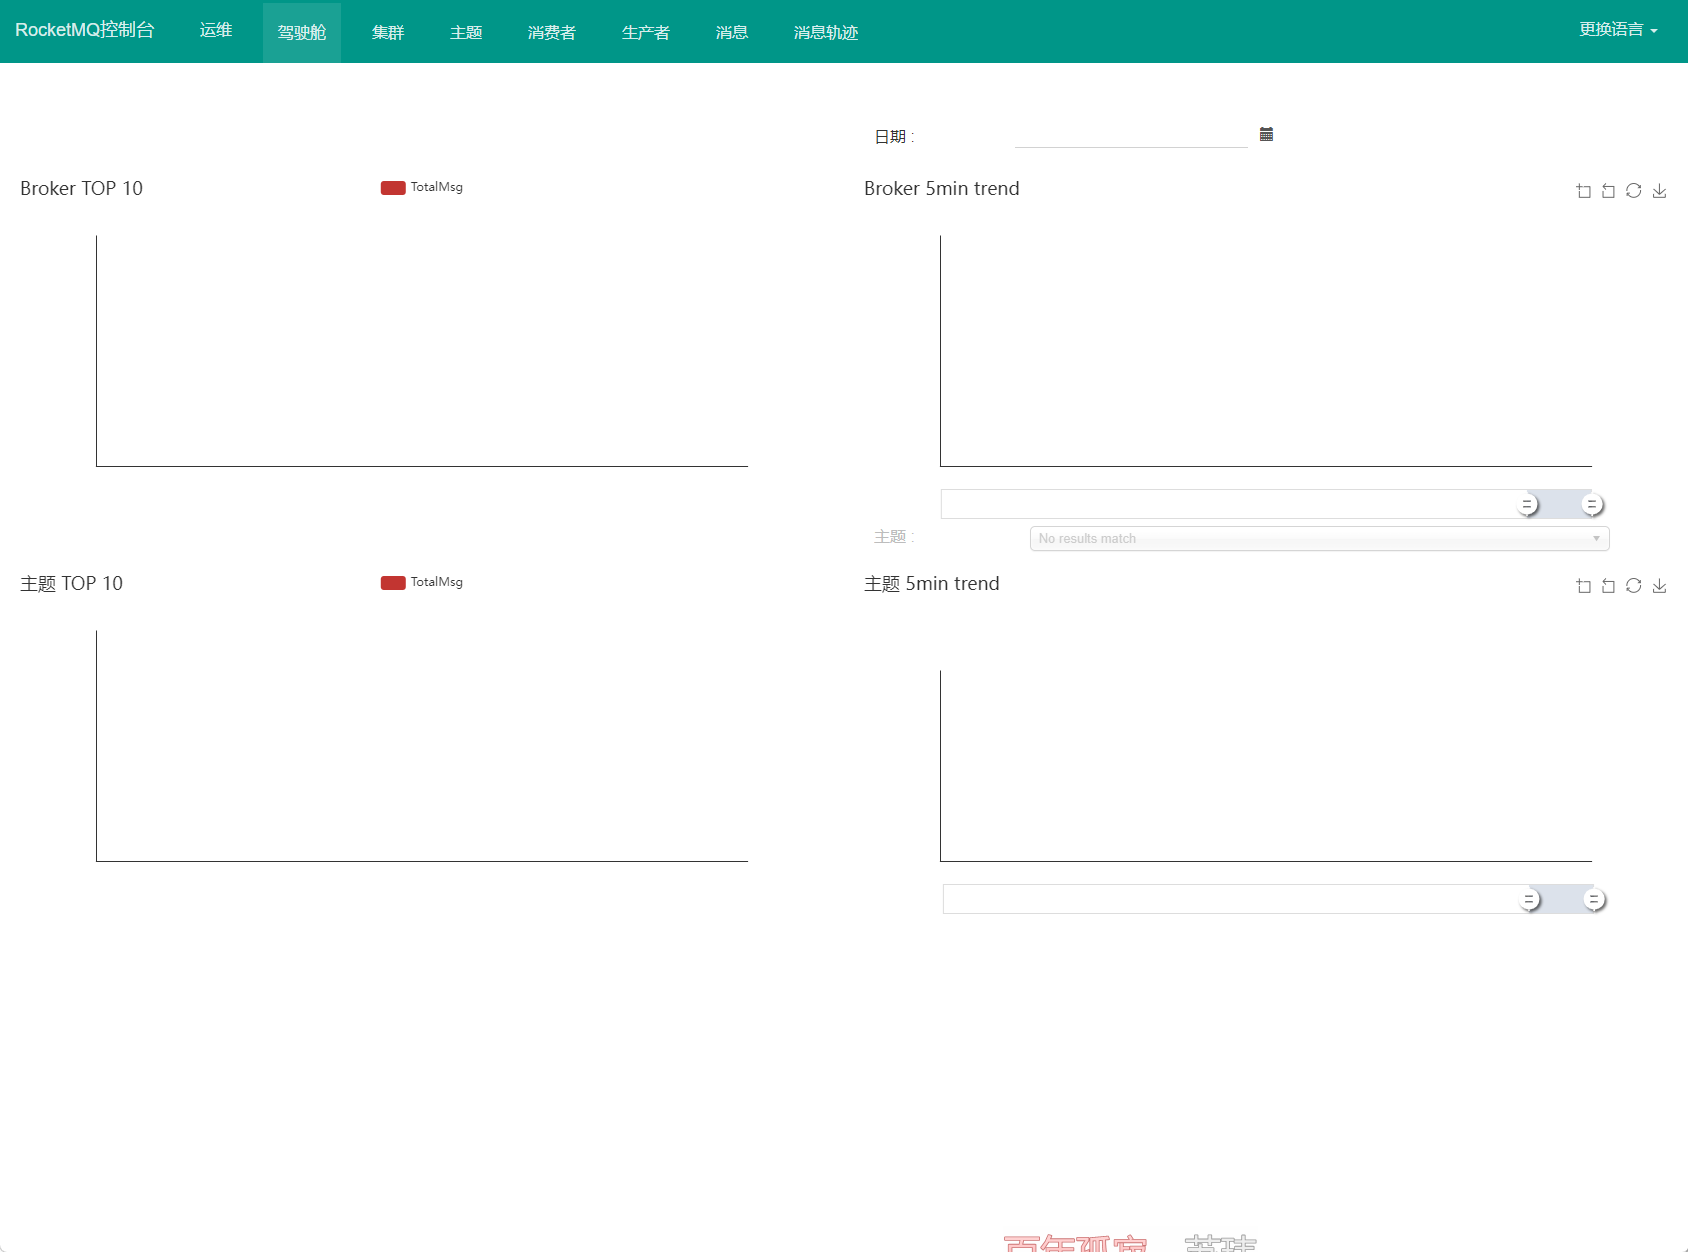Enable area zoom on 主题 5min trend
Screen dimensions: 1688x1252
tap(1583, 585)
